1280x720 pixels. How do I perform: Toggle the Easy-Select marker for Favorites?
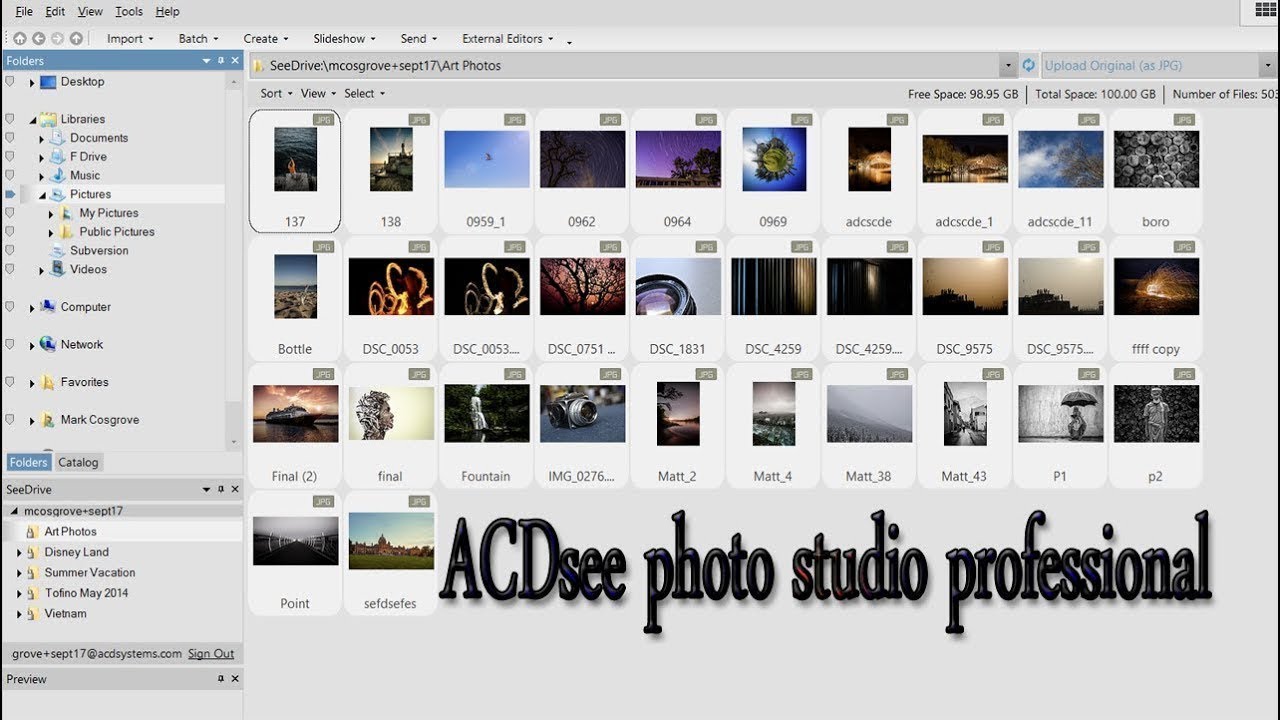coord(10,382)
